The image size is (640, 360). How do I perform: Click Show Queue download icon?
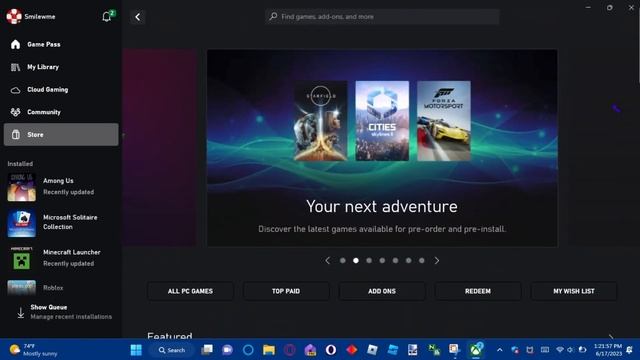pos(20,313)
